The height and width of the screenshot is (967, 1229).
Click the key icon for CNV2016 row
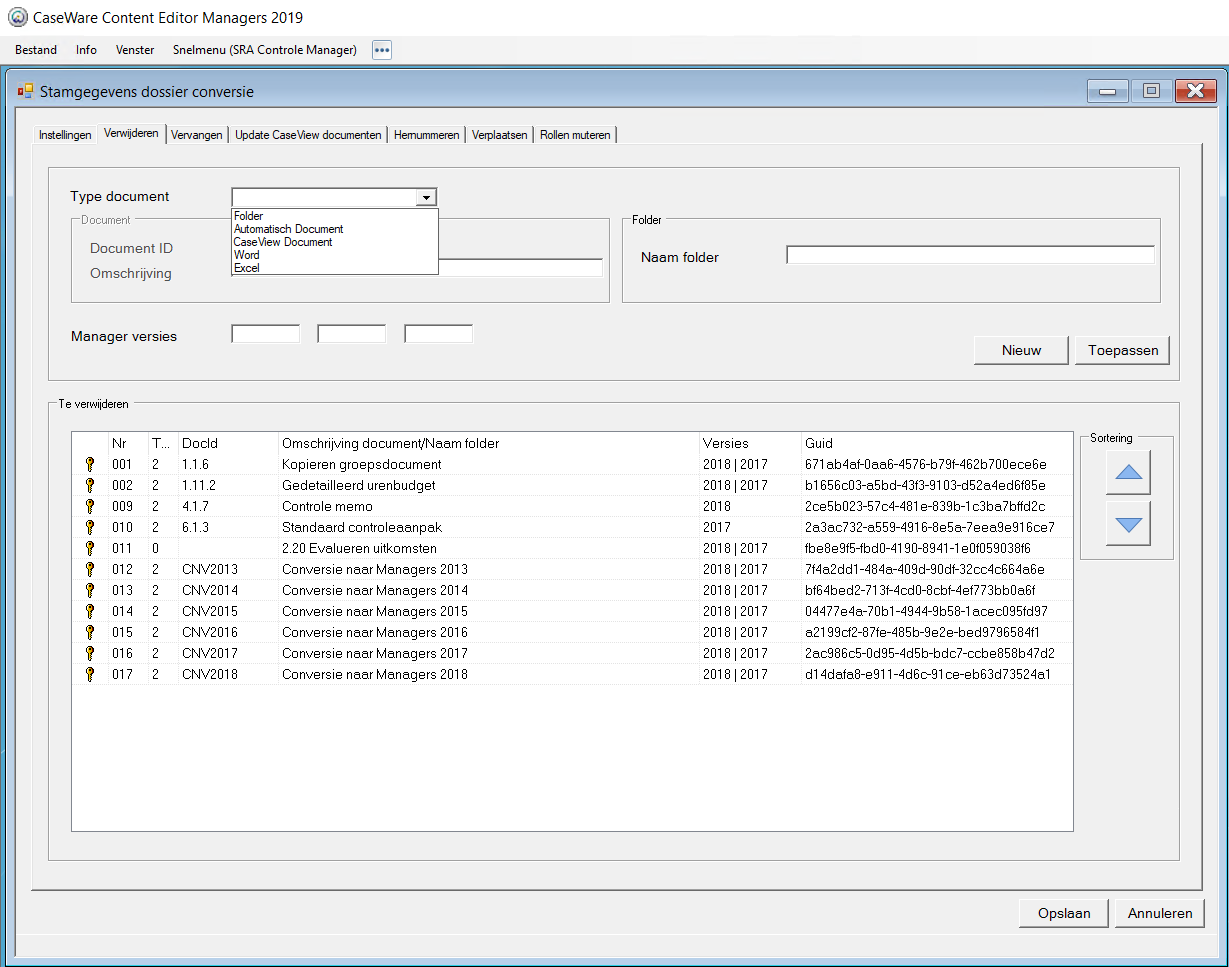[89, 632]
